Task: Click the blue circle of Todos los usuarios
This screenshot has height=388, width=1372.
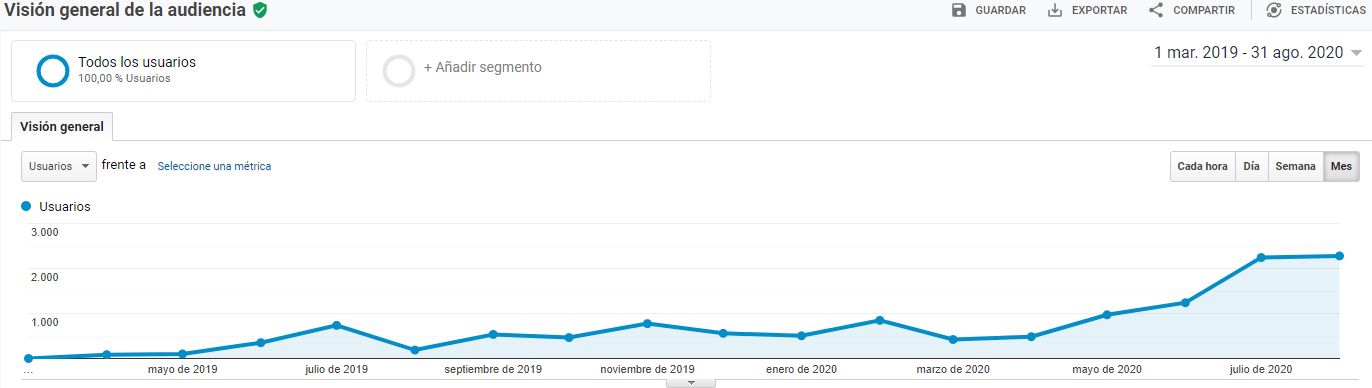Action: tap(52, 70)
